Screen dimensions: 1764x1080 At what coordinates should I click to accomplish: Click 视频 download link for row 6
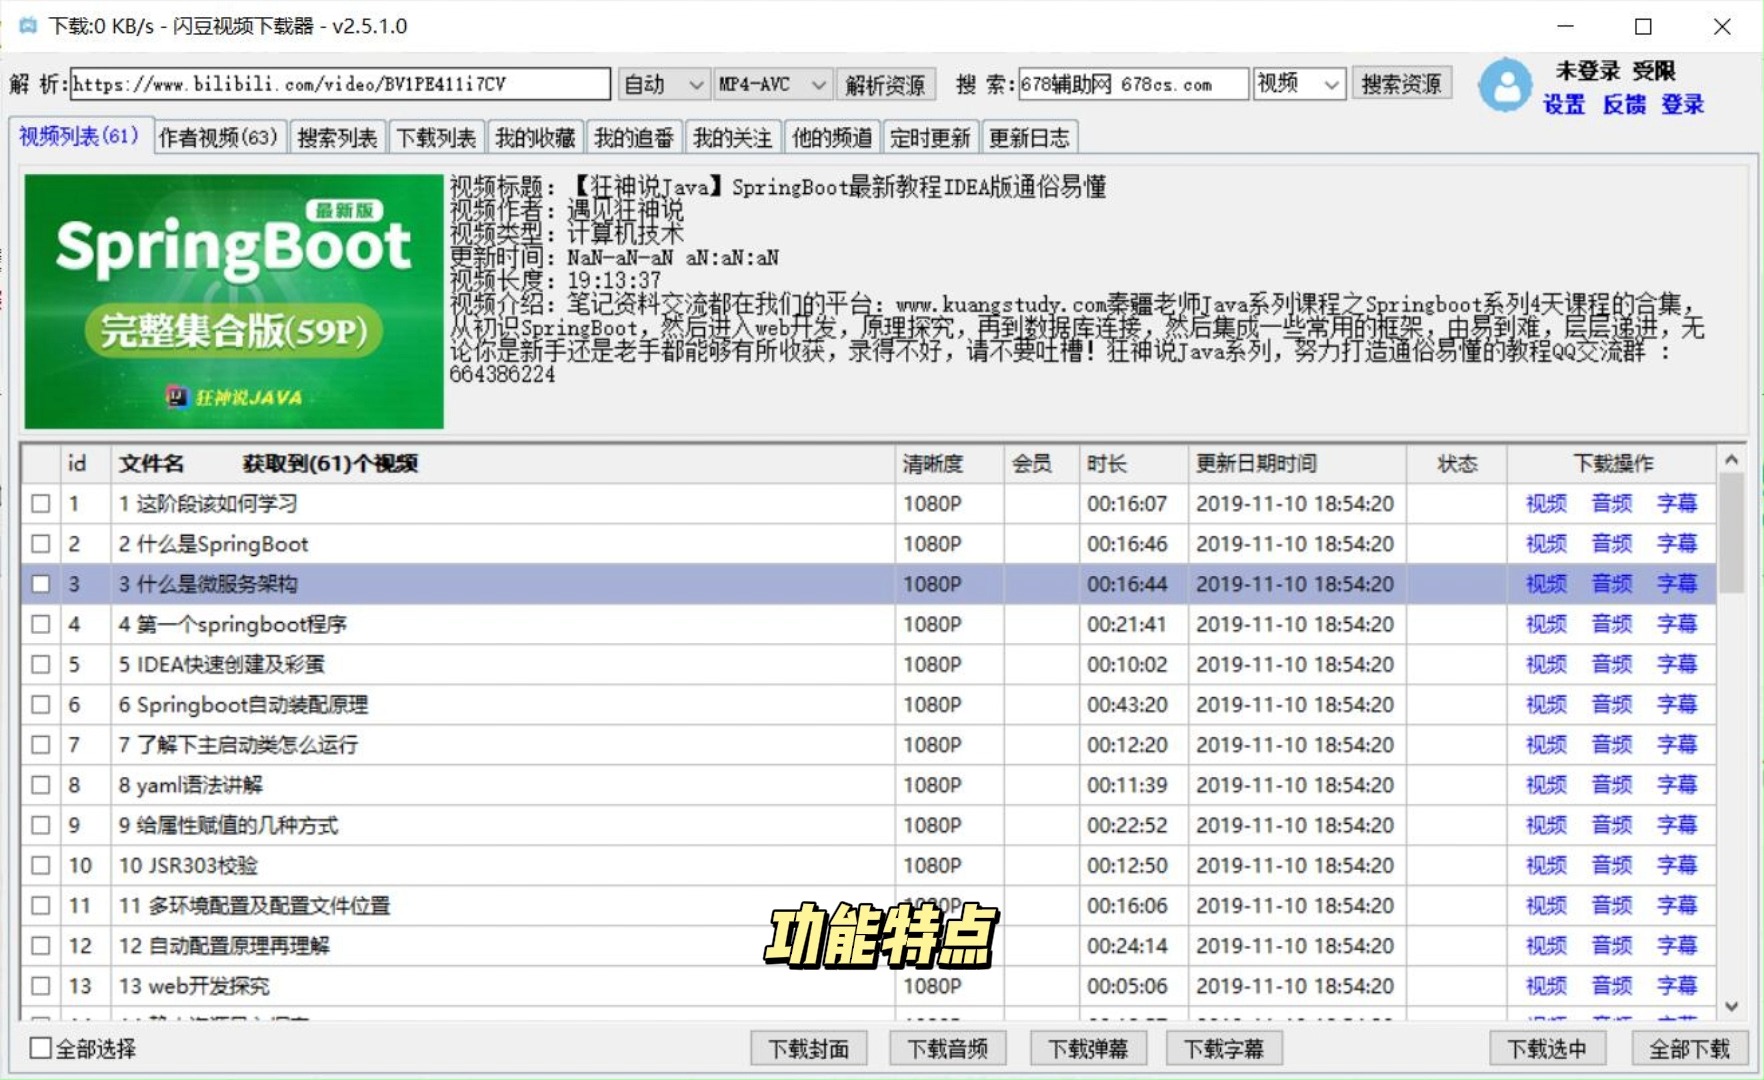[1546, 705]
